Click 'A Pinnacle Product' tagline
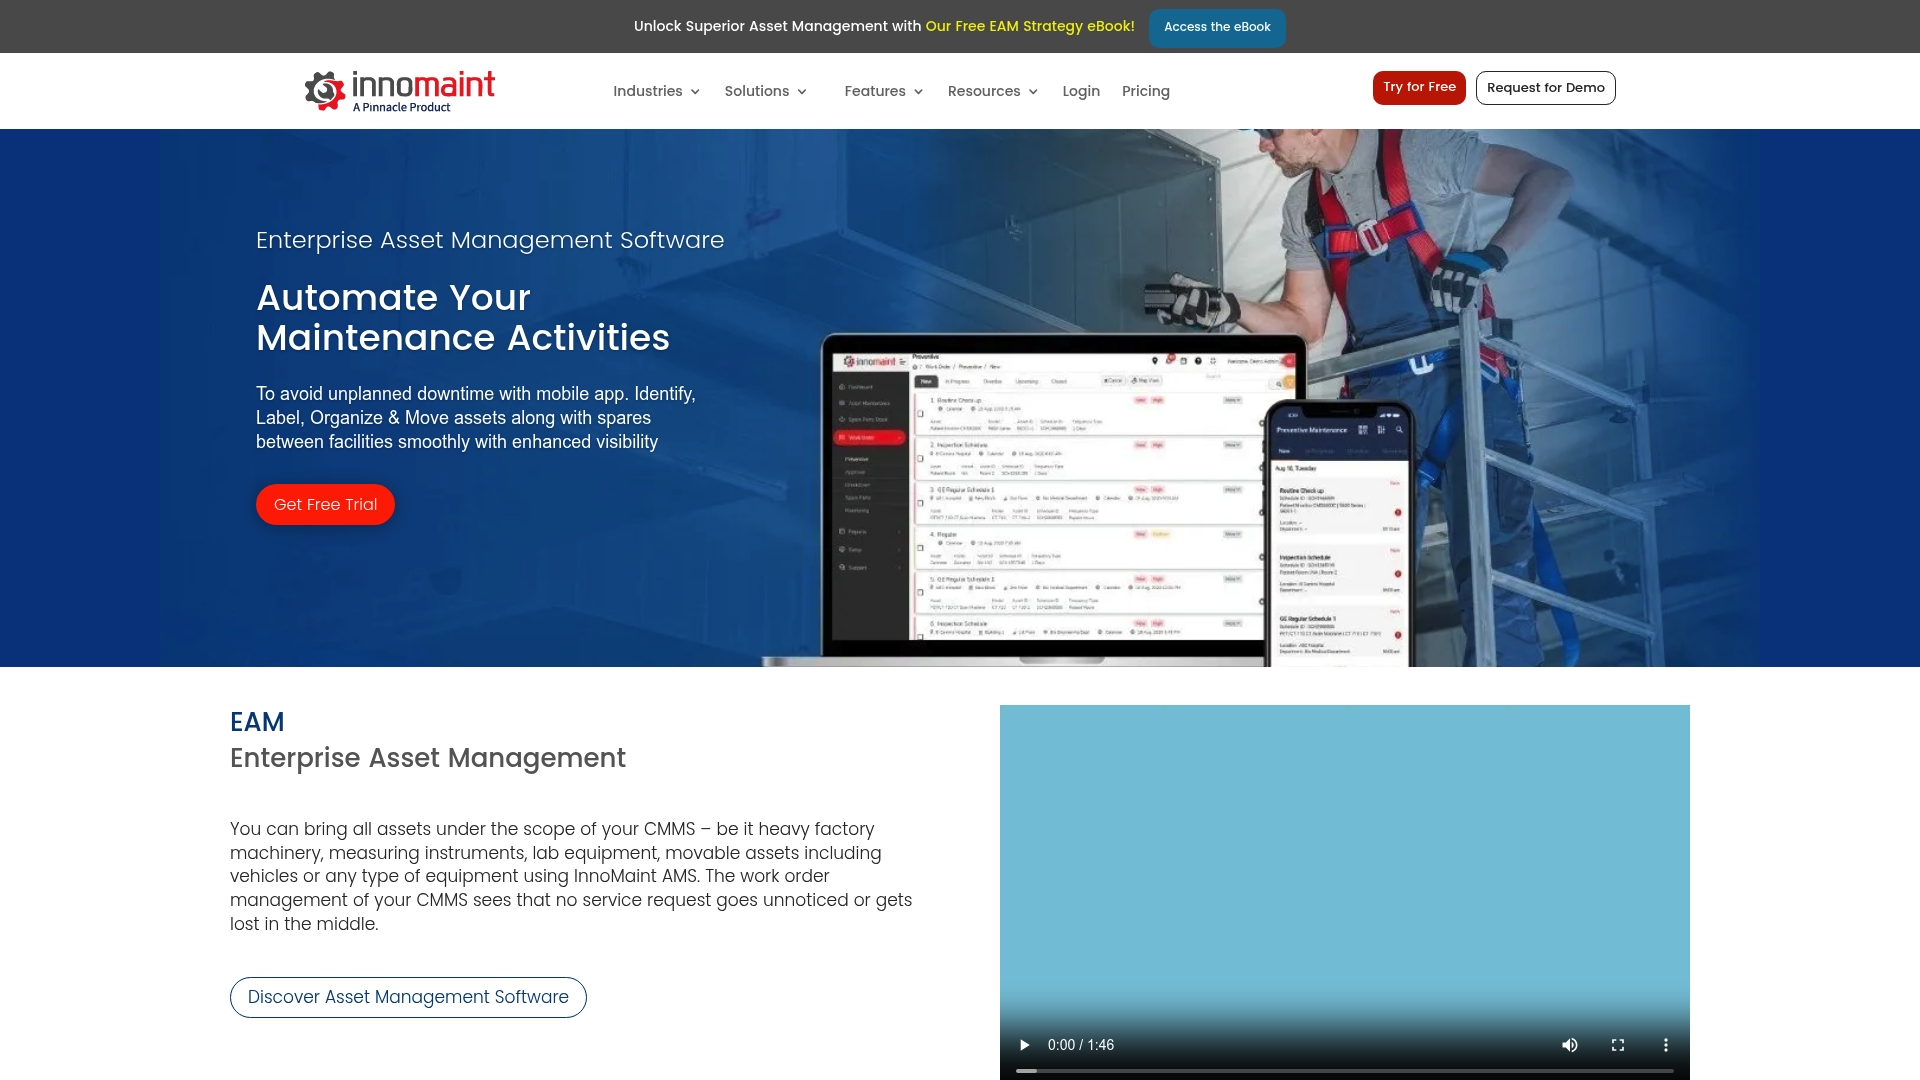The image size is (1920, 1080). [x=401, y=108]
